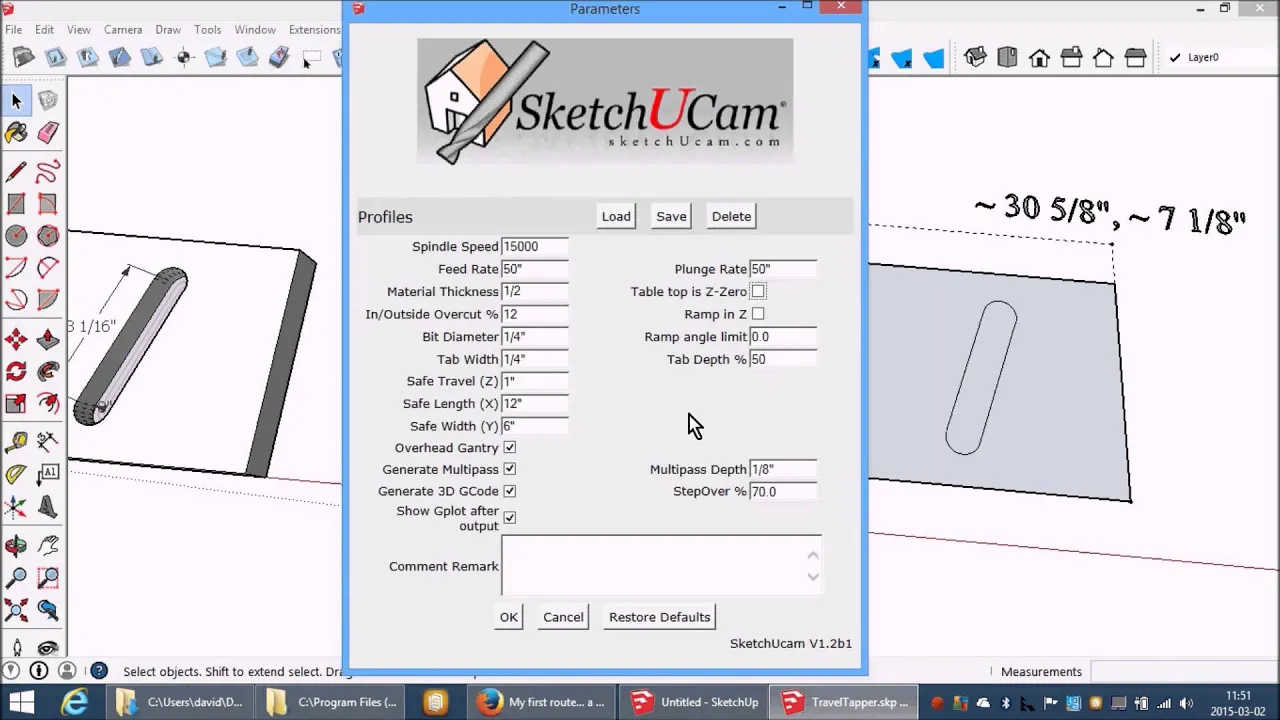
Task: Toggle Generate Multipass checkbox
Action: [x=509, y=469]
